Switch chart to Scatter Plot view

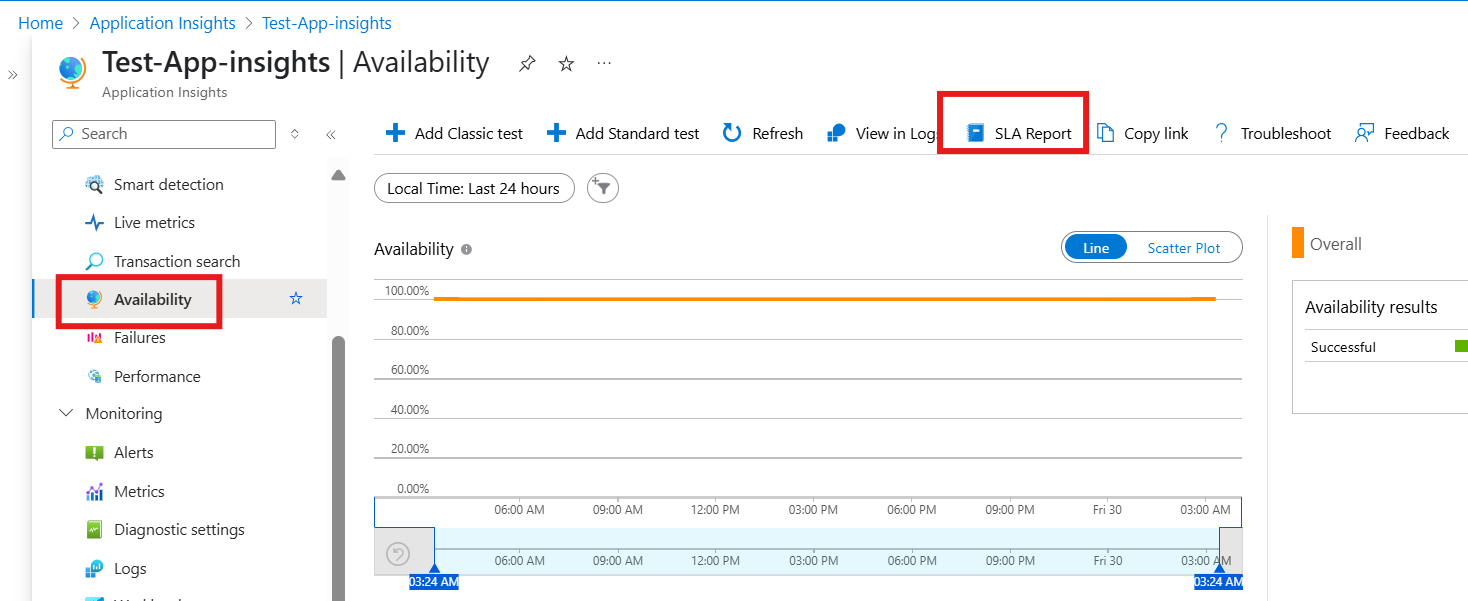tap(1184, 248)
